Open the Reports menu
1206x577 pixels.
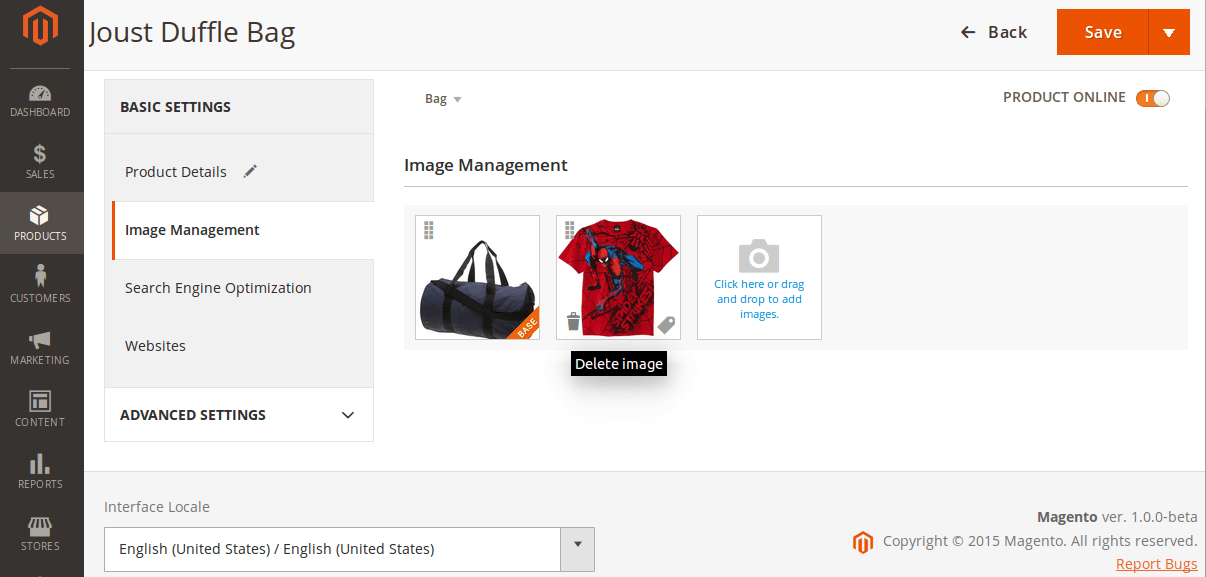[x=41, y=472]
